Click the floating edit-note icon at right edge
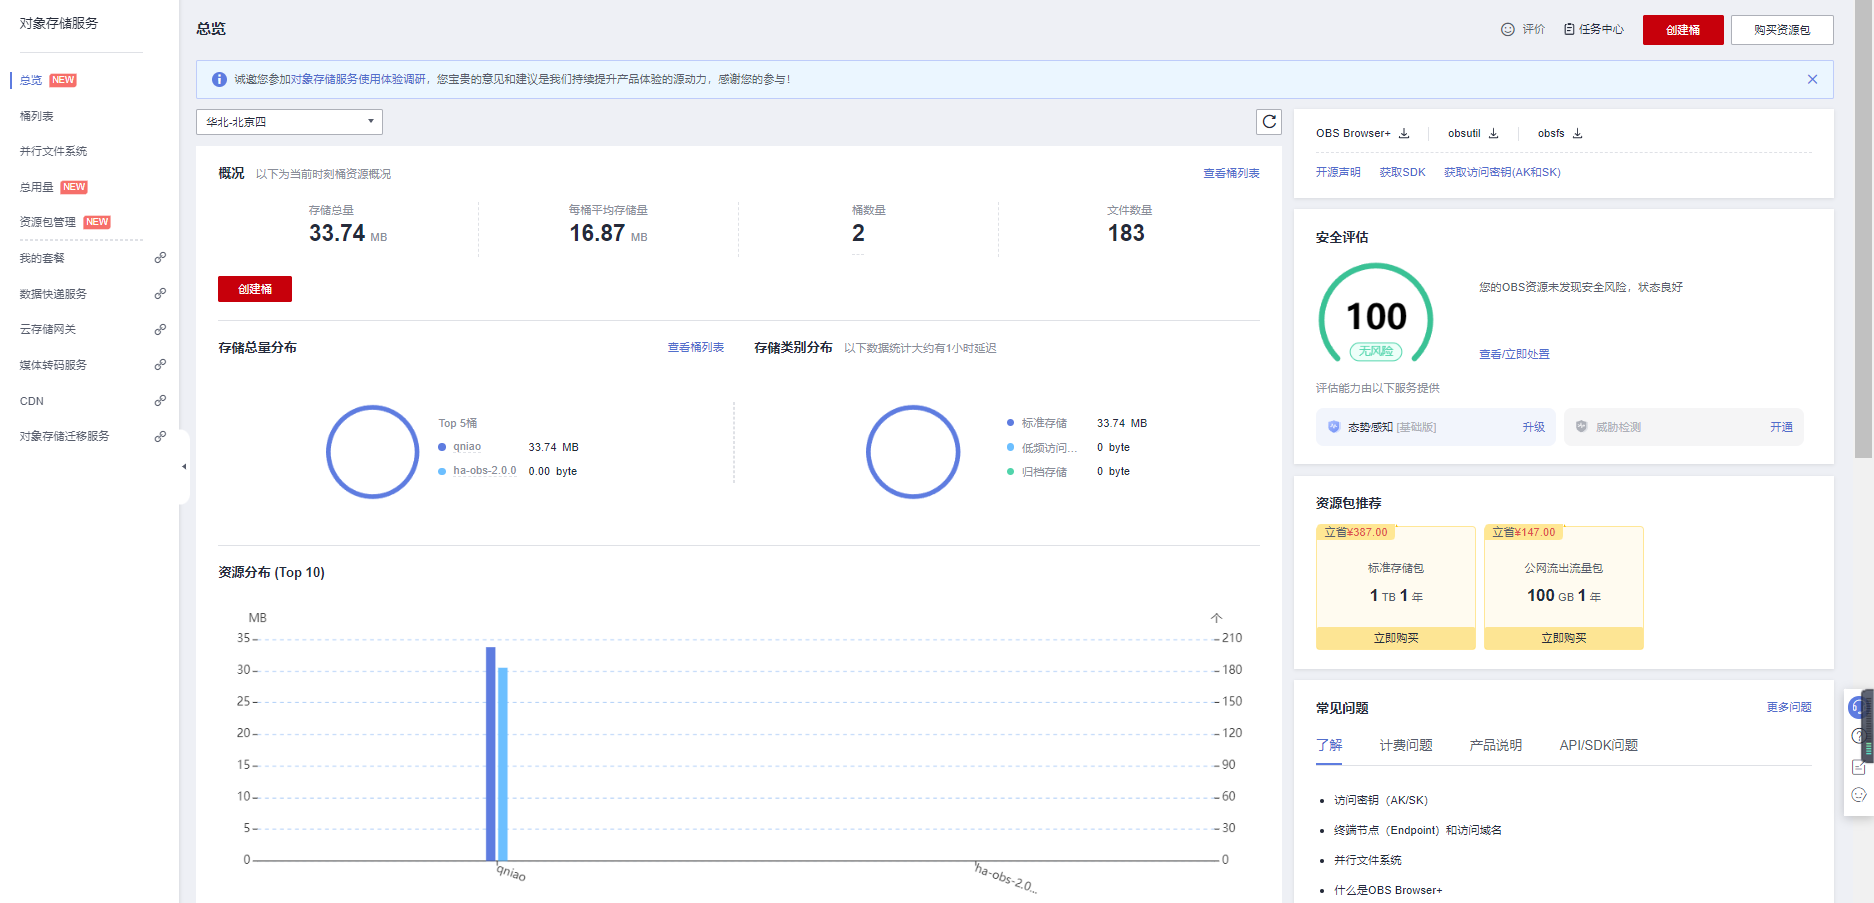Image resolution: width=1874 pixels, height=903 pixels. (x=1859, y=767)
